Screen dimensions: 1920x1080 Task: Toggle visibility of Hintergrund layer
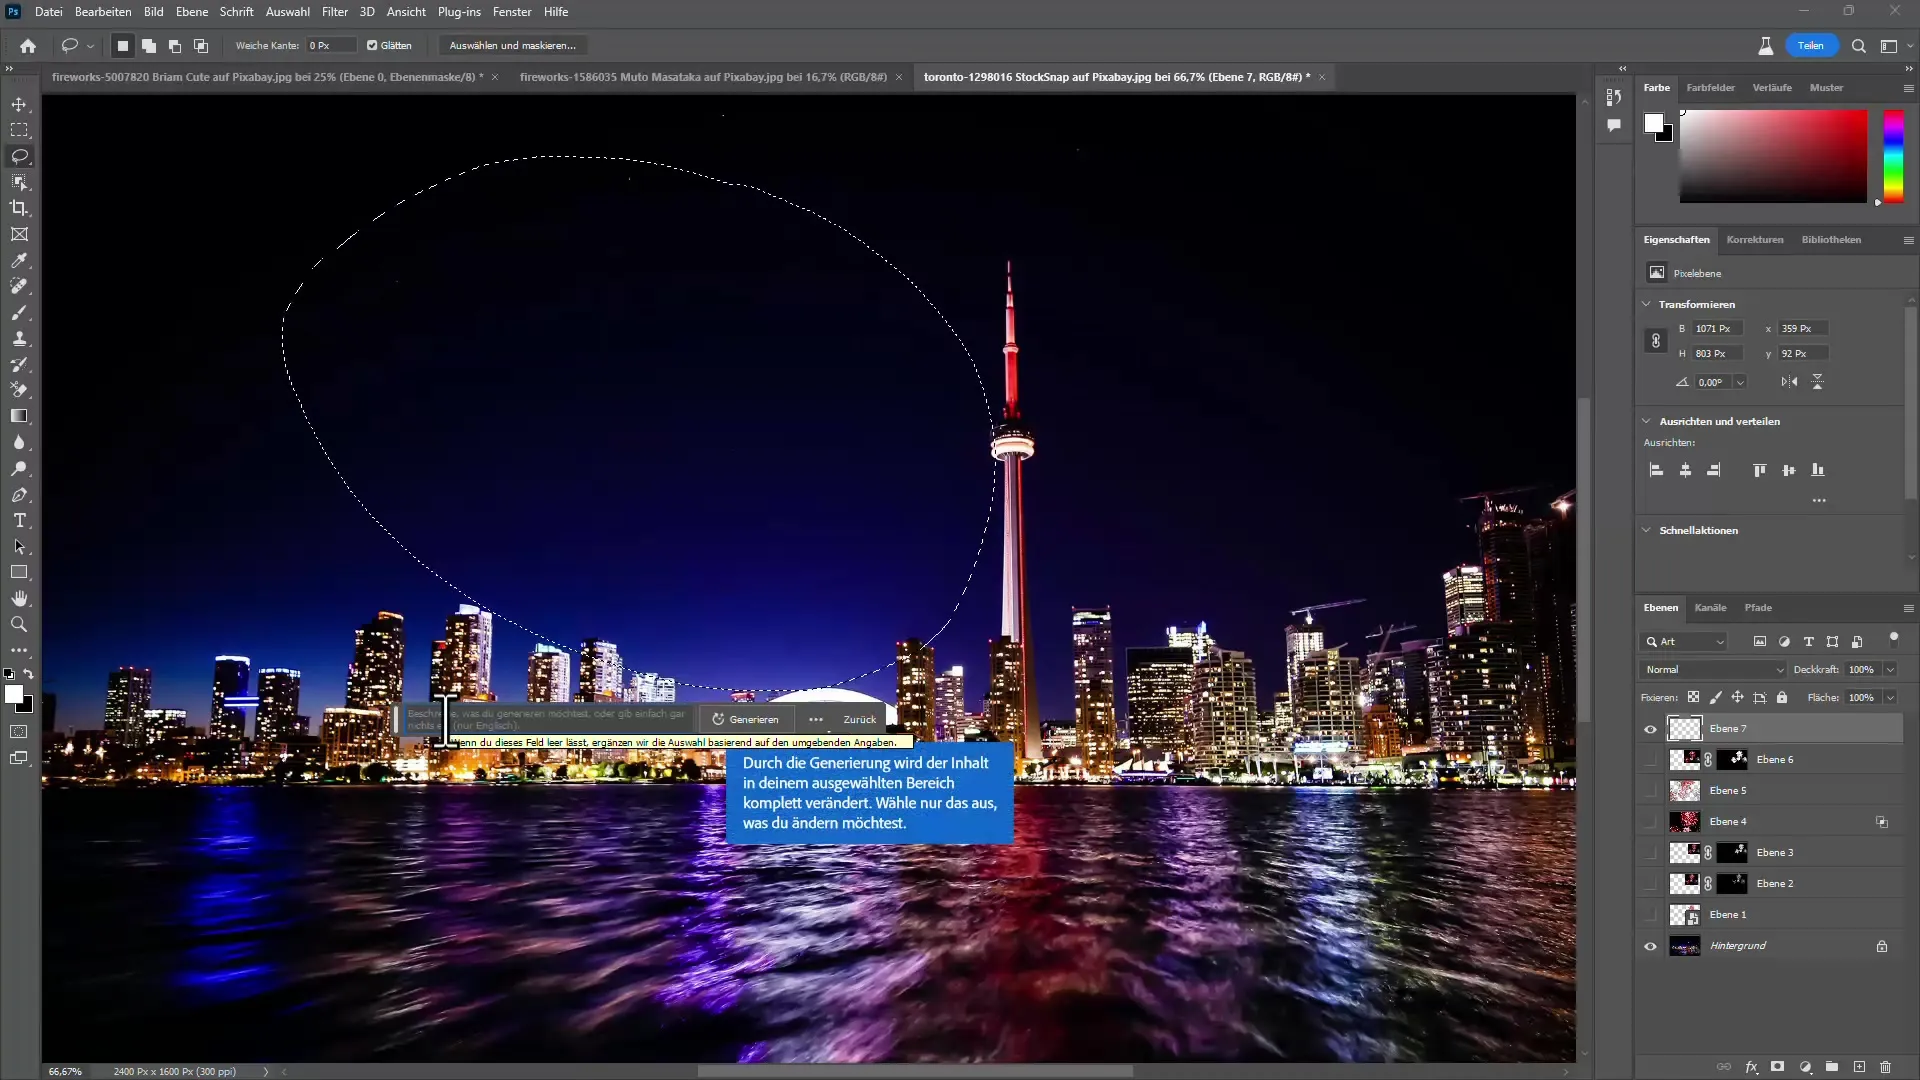tap(1650, 945)
